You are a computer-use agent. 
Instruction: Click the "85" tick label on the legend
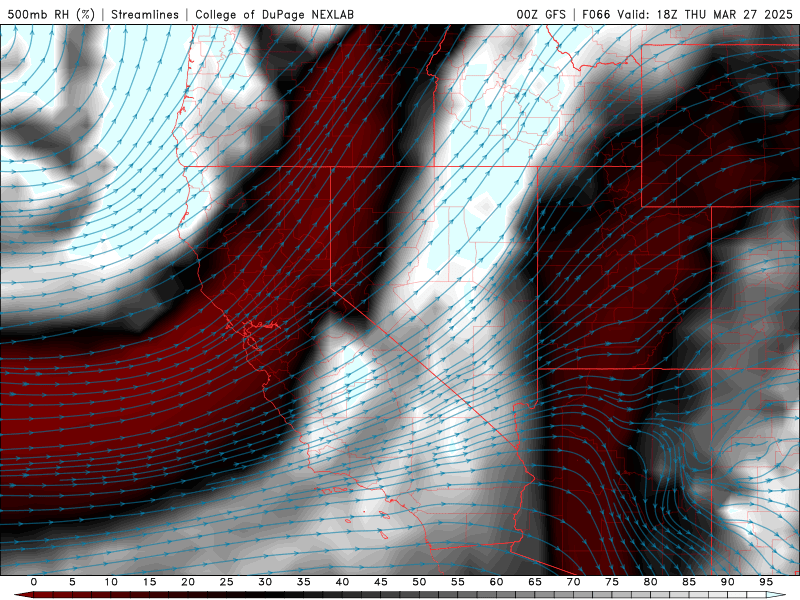tap(689, 582)
